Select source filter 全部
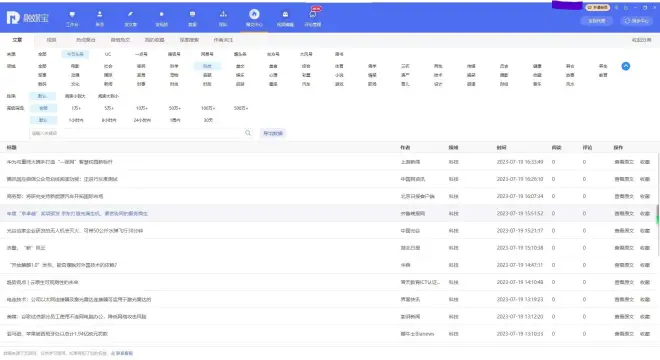The width and height of the screenshot is (660, 360). (x=43, y=54)
